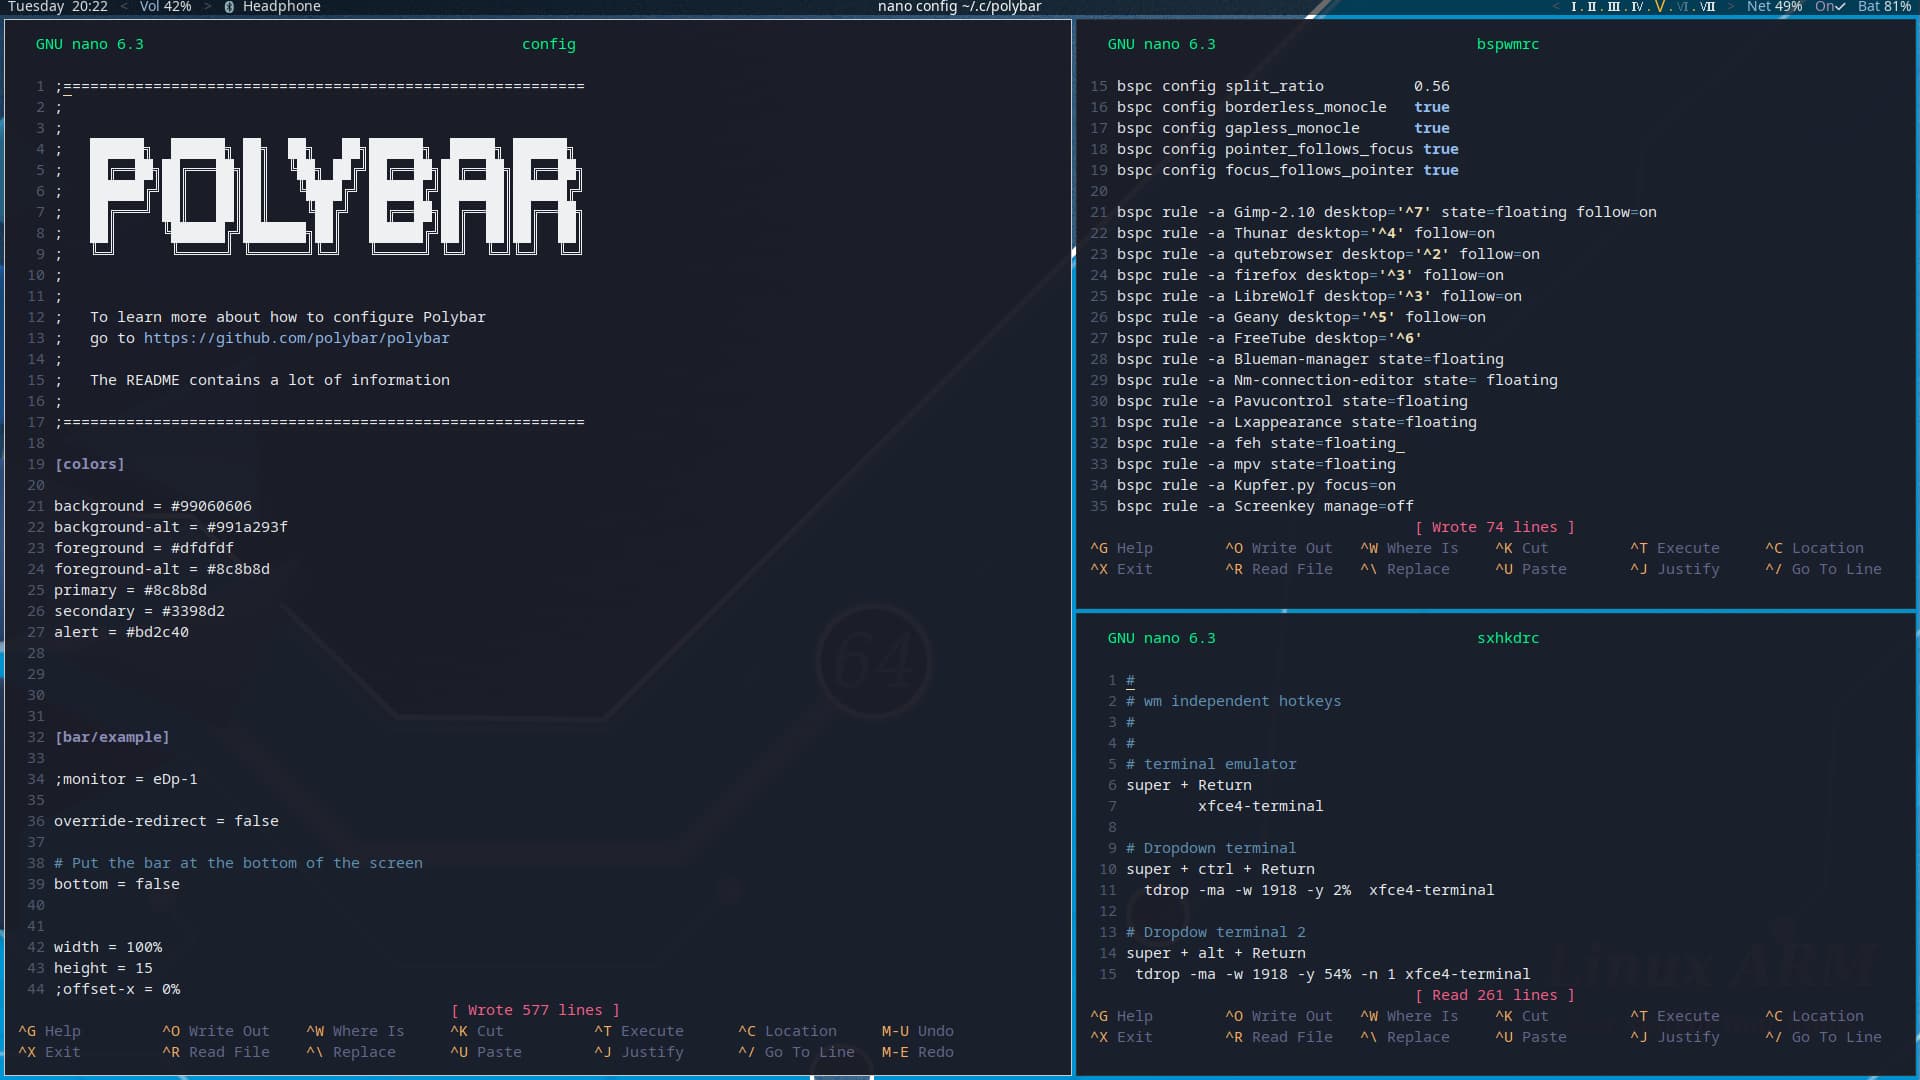The height and width of the screenshot is (1080, 1920).
Task: Click the 'Wrote 74 lines' status message
Action: pos(1495,527)
